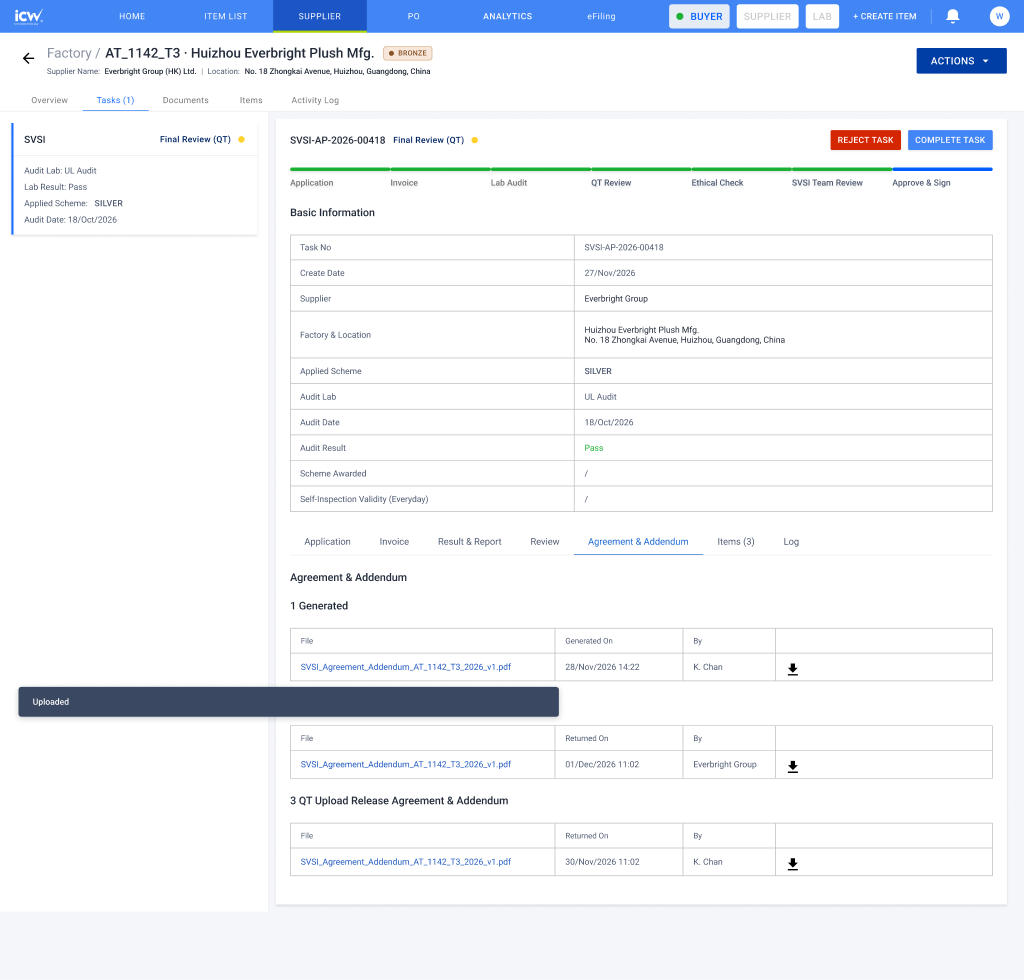1024x980 pixels.
Task: Click the REJECT TASK button
Action: point(865,140)
